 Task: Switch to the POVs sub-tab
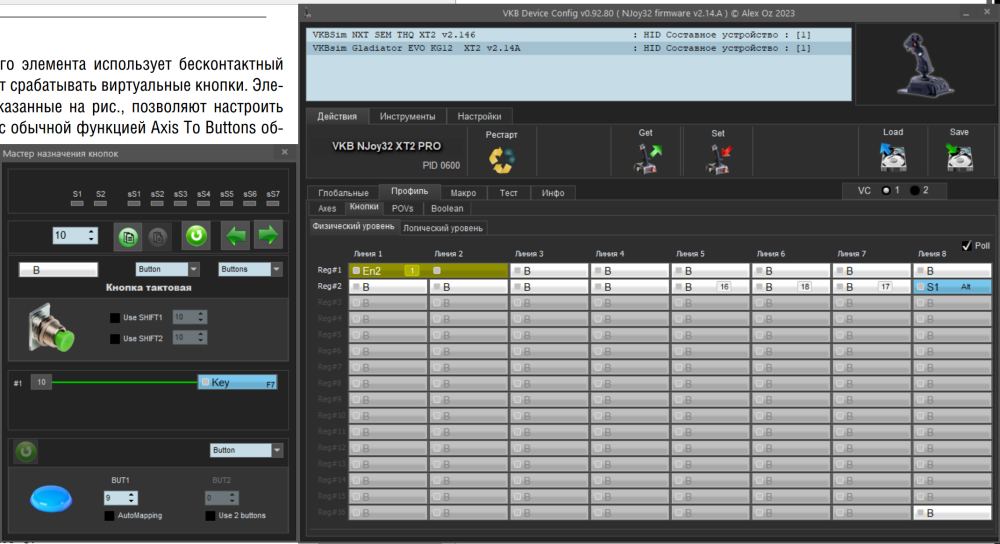pyautogui.click(x=402, y=209)
